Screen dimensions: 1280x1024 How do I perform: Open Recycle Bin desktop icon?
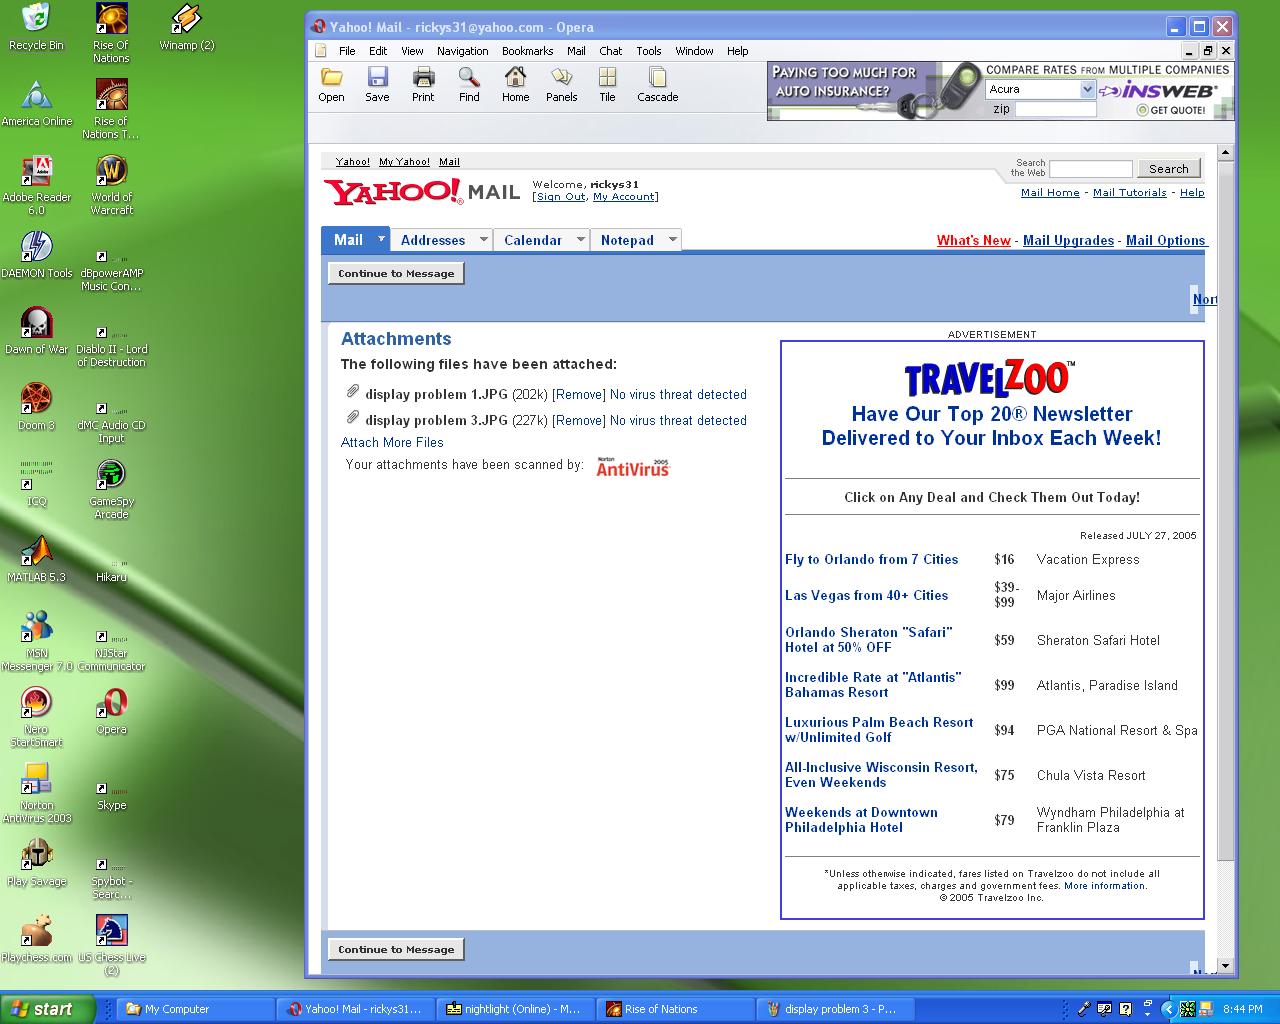tap(36, 27)
